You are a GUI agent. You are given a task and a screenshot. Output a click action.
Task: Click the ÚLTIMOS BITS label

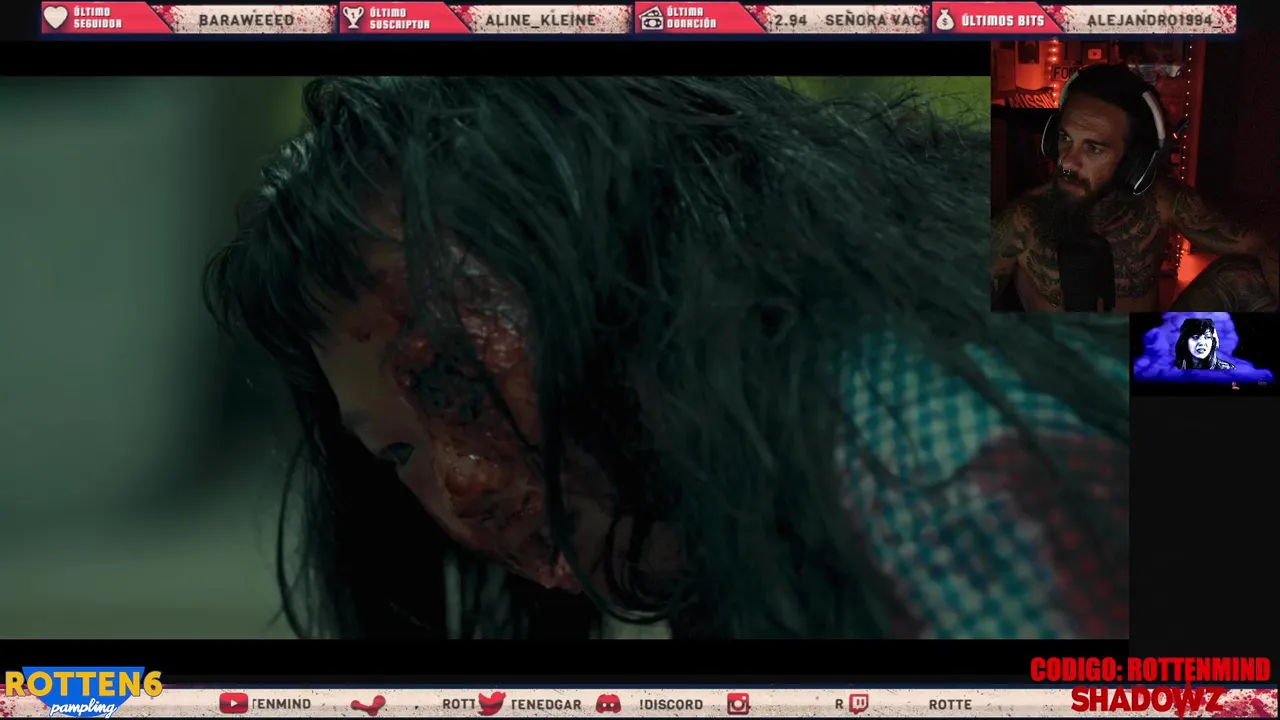click(1002, 20)
